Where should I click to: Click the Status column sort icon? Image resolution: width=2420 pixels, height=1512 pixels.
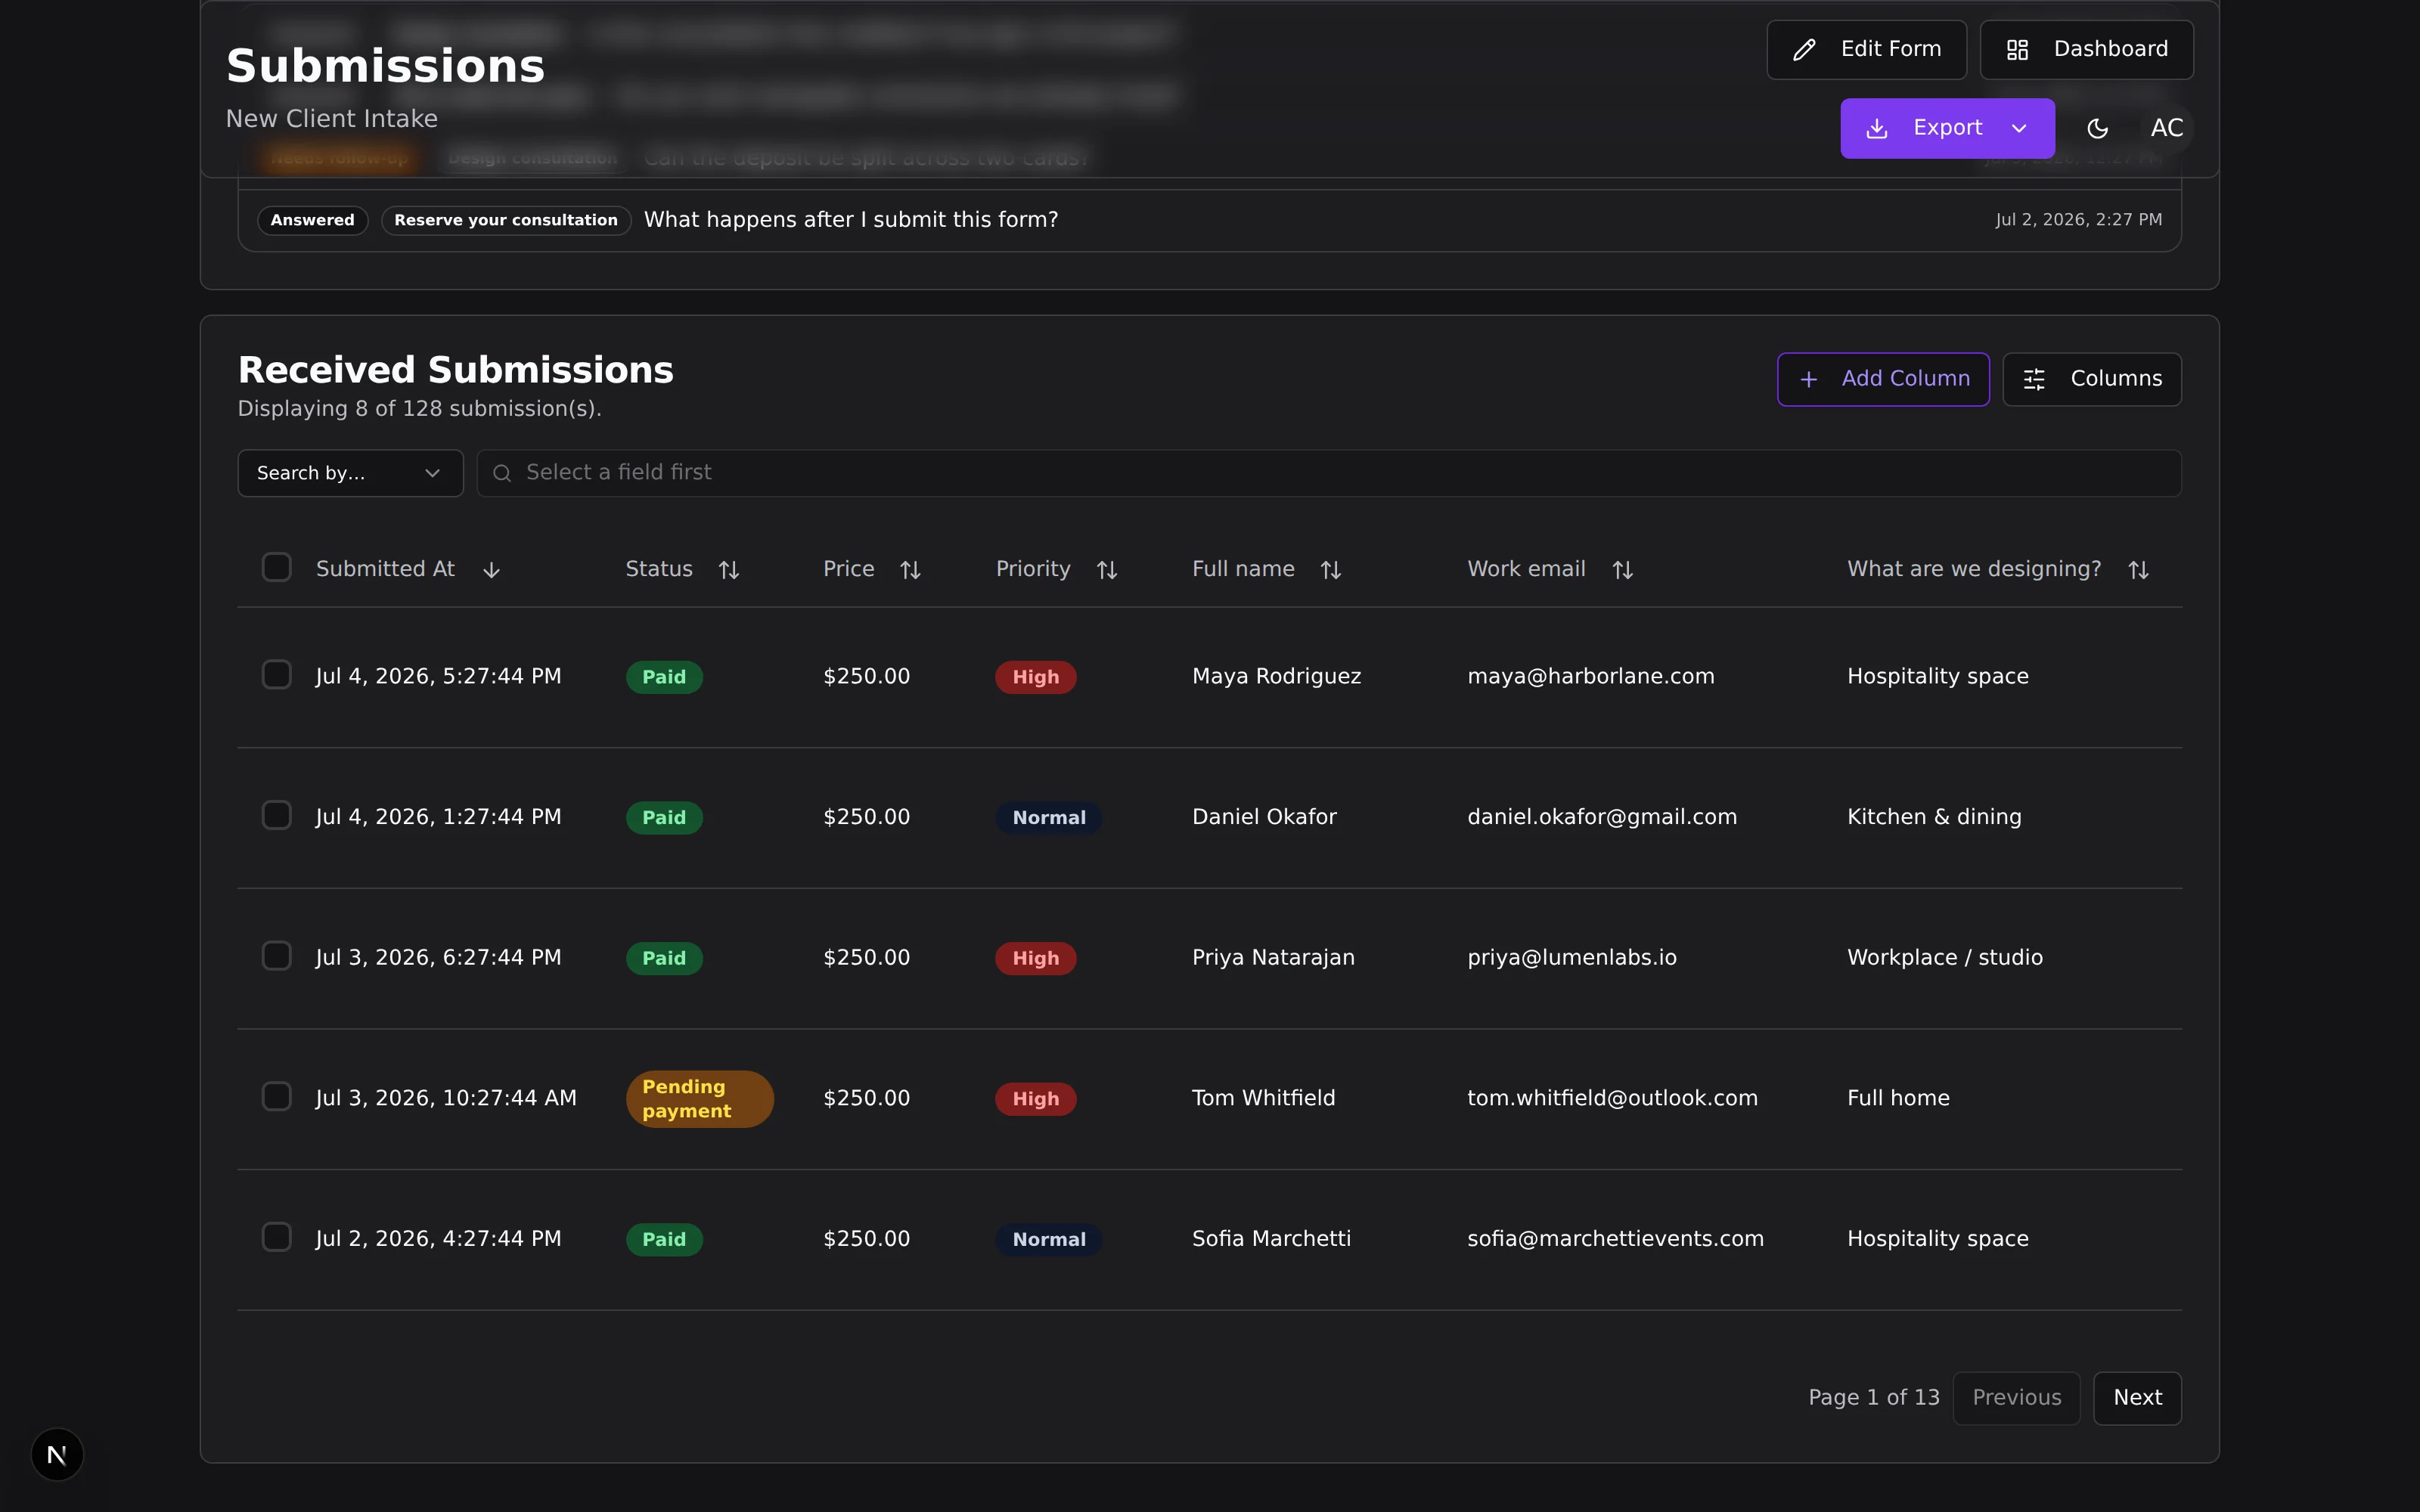[729, 570]
